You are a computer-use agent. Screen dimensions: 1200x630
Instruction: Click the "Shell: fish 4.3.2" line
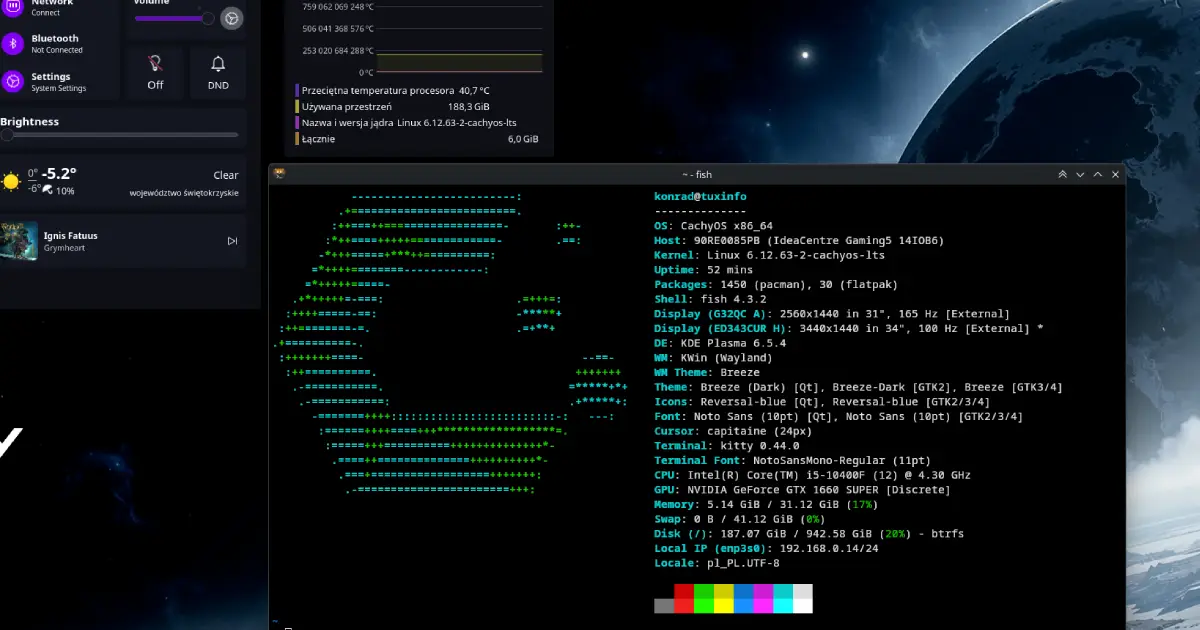click(x=710, y=299)
